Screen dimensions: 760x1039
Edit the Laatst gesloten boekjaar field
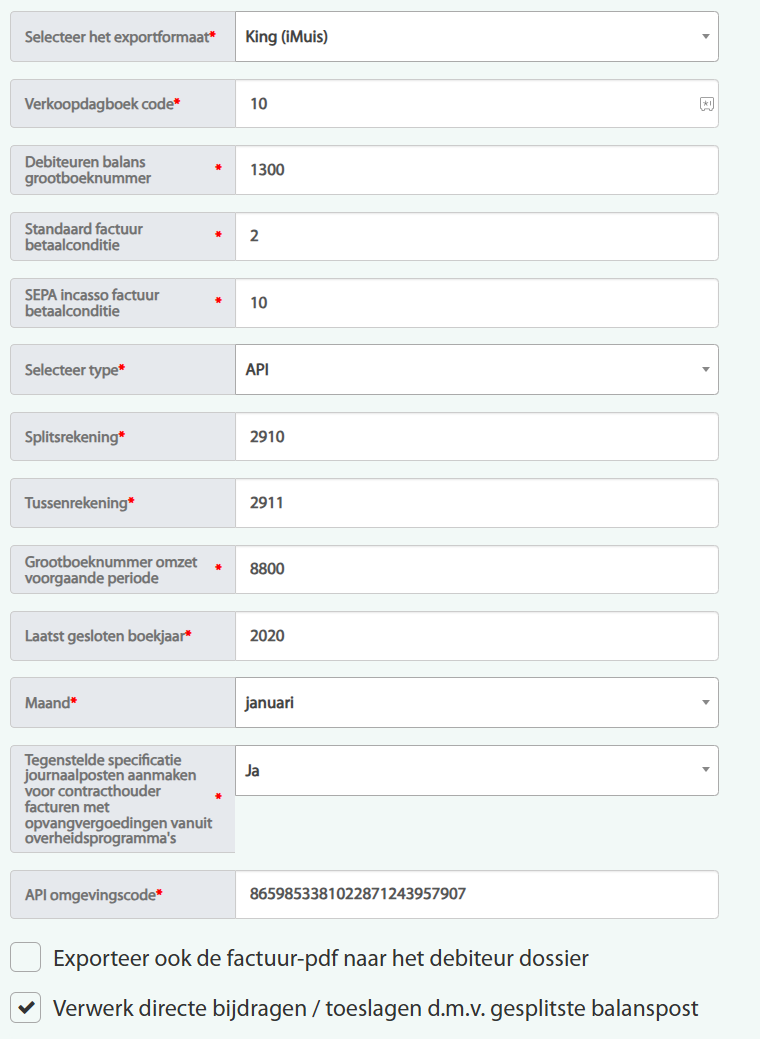(x=476, y=636)
